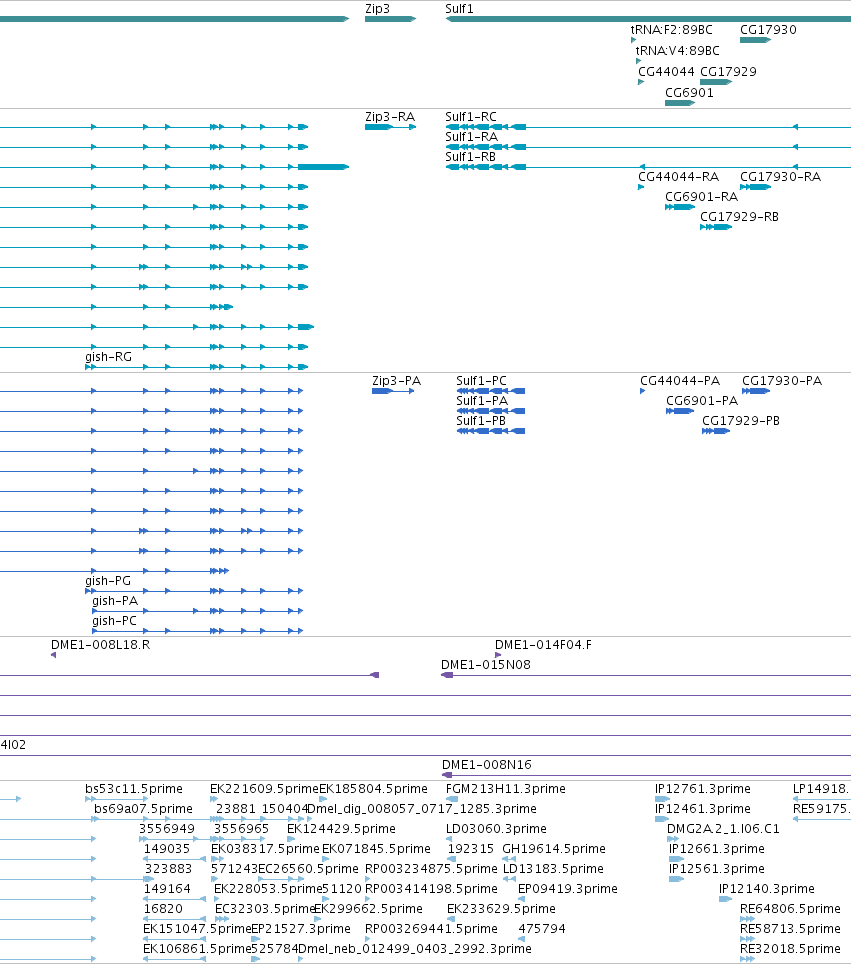851x964 pixels.
Task: Select the IP12661.3prime EST
Action: coord(676,859)
